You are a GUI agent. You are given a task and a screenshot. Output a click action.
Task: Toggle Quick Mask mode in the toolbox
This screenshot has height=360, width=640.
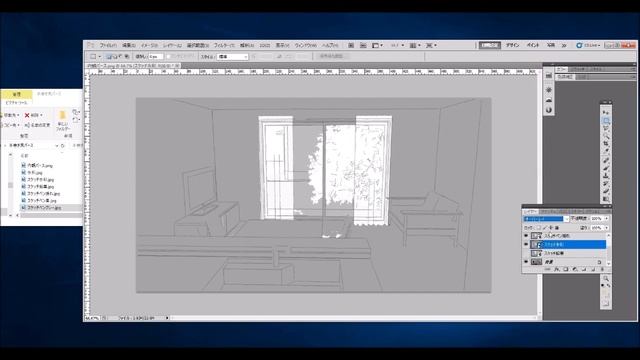[606, 303]
